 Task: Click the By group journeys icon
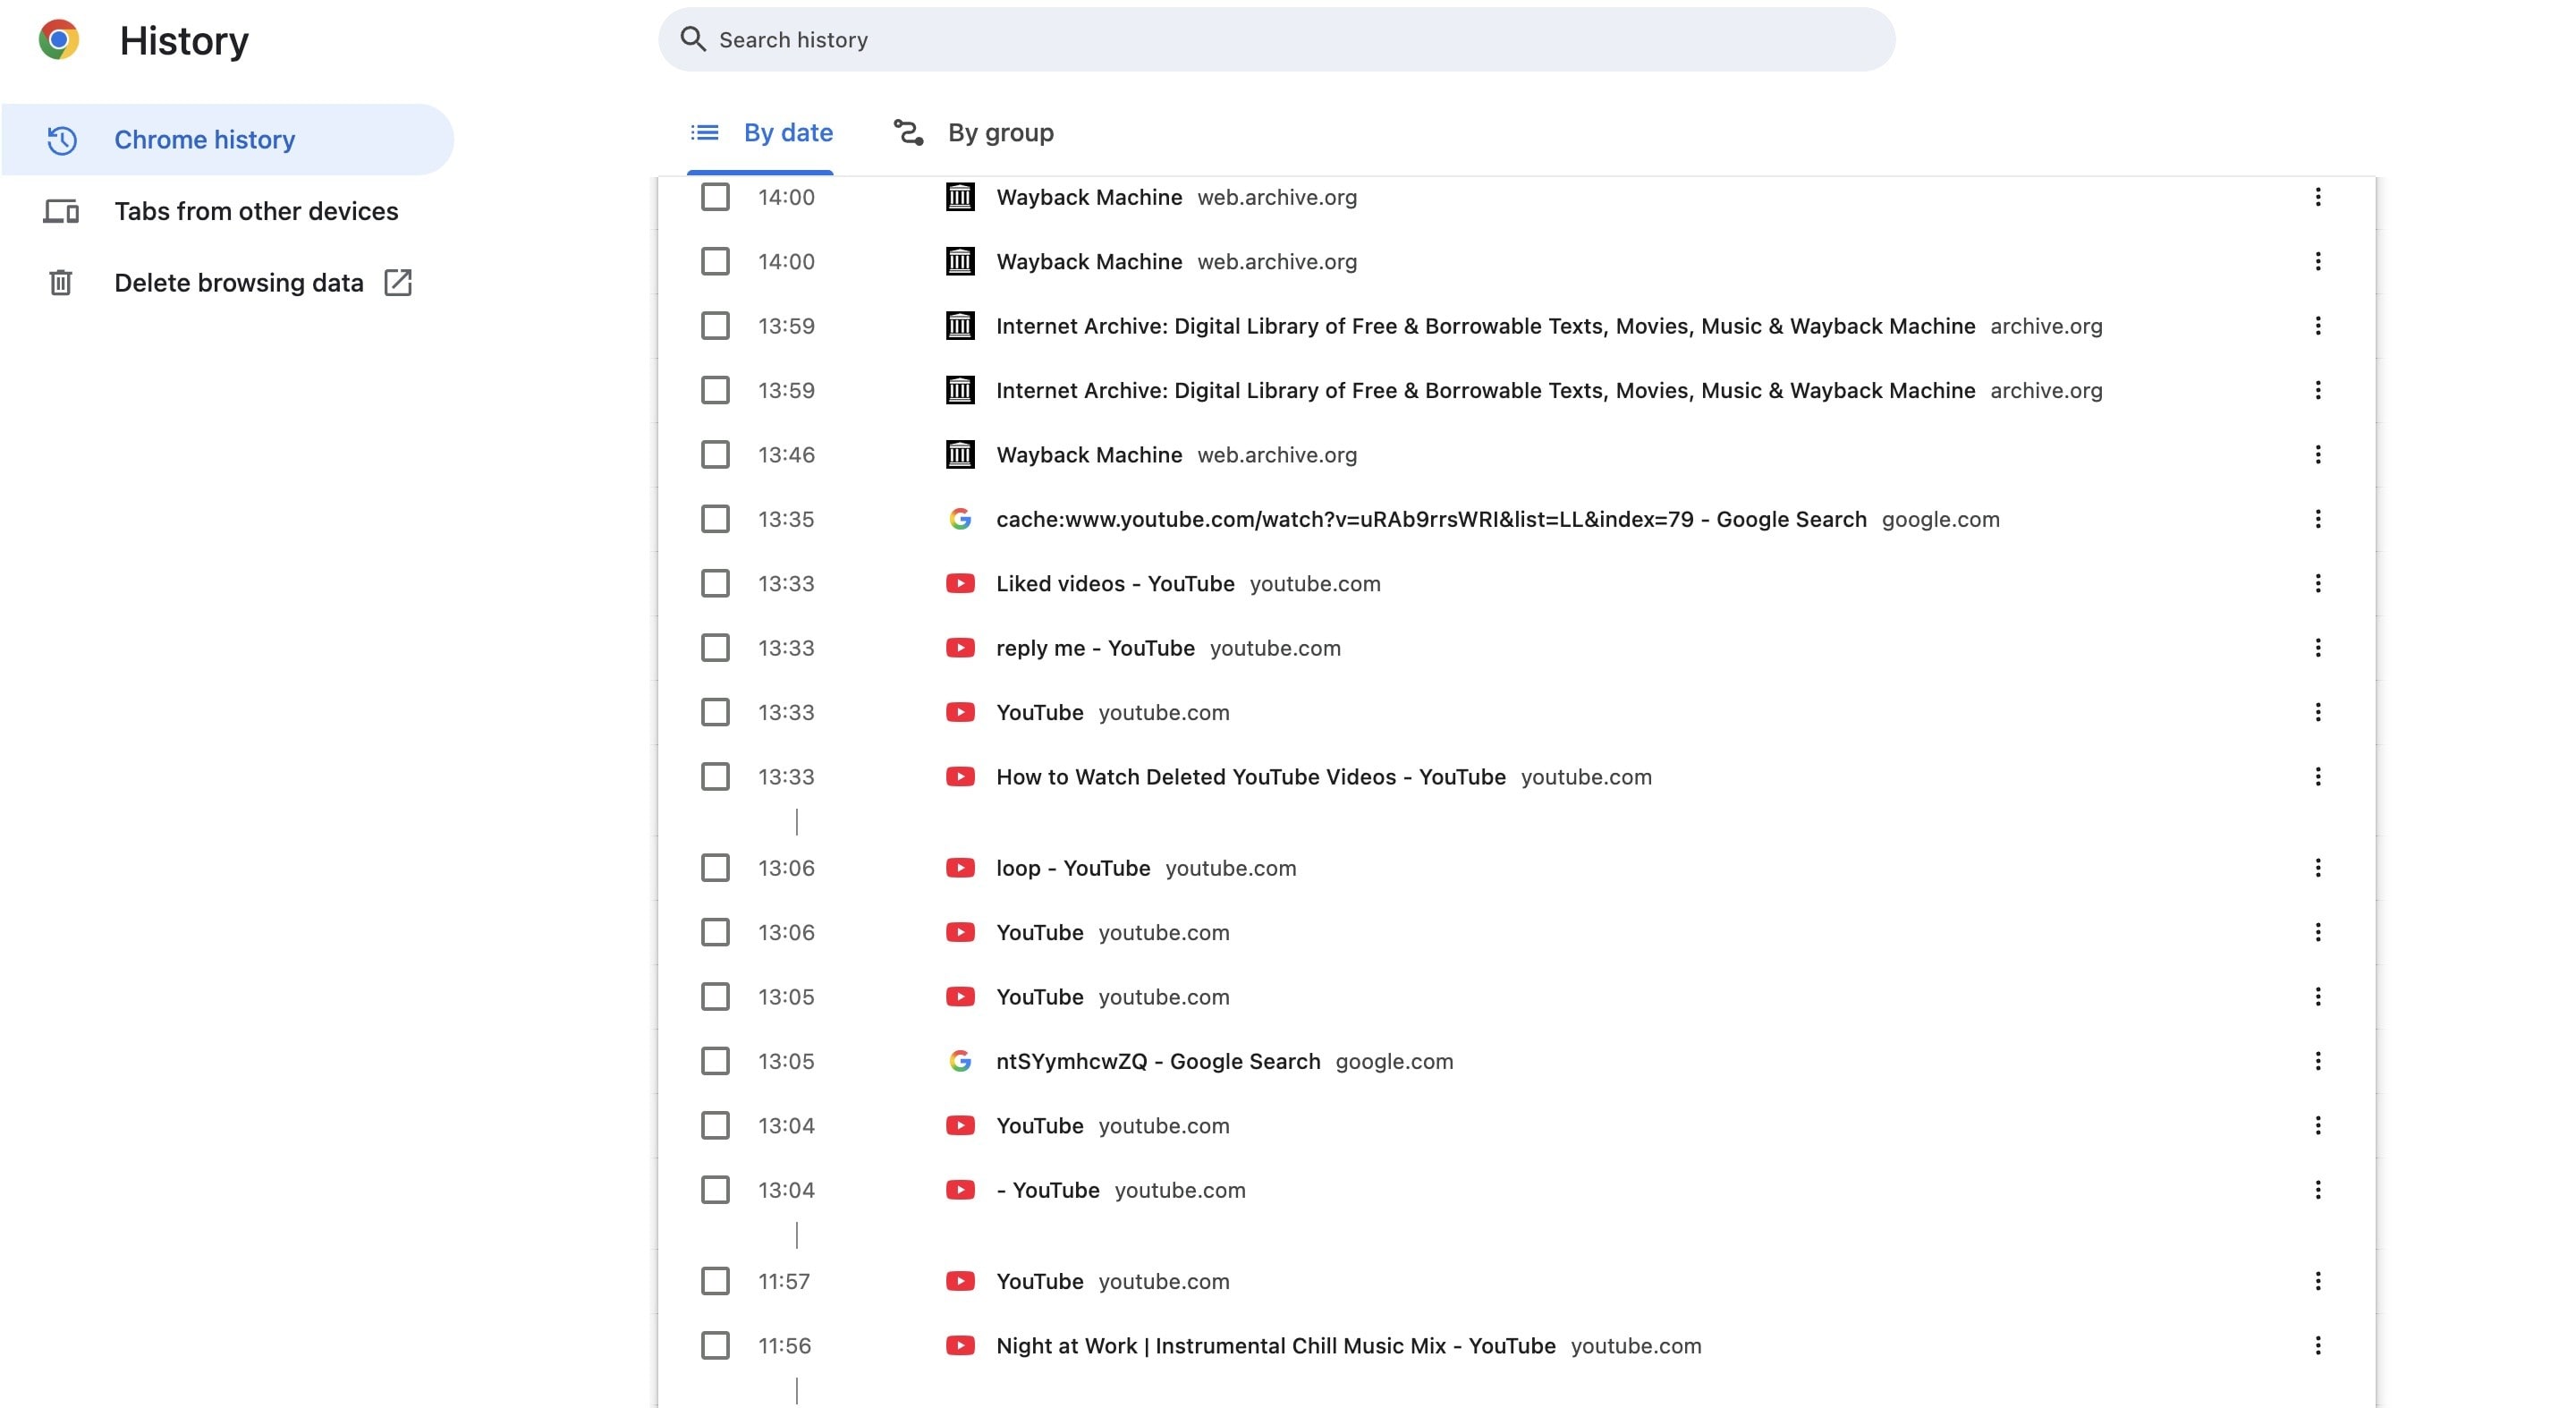coord(908,132)
